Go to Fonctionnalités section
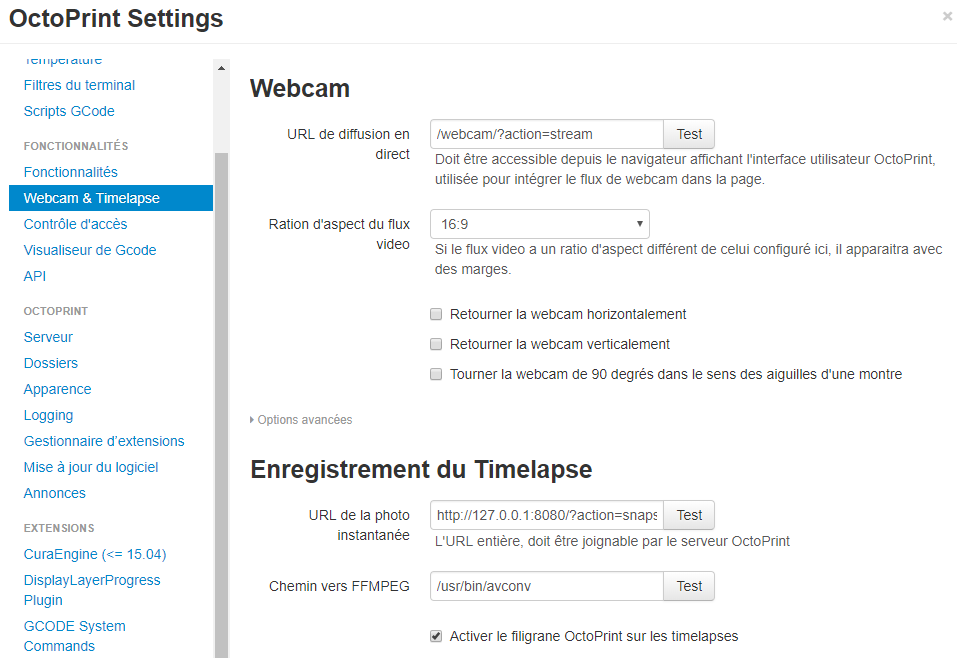Image resolution: width=957 pixels, height=658 pixels. pyautogui.click(x=71, y=172)
